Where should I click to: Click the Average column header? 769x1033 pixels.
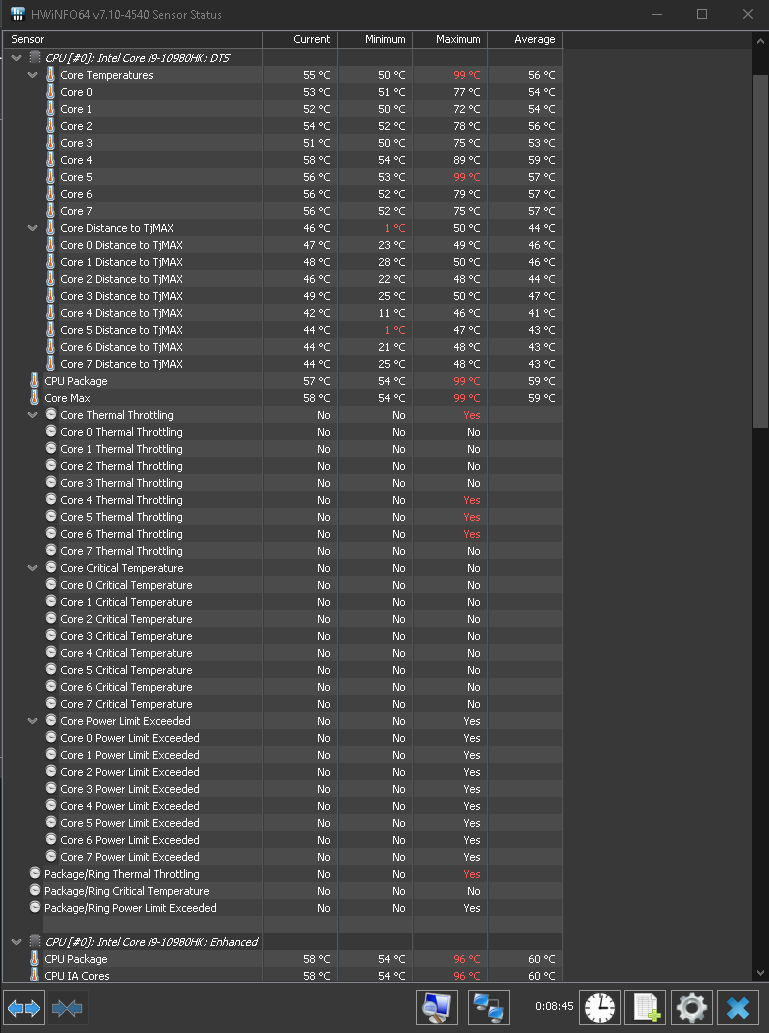click(x=525, y=40)
